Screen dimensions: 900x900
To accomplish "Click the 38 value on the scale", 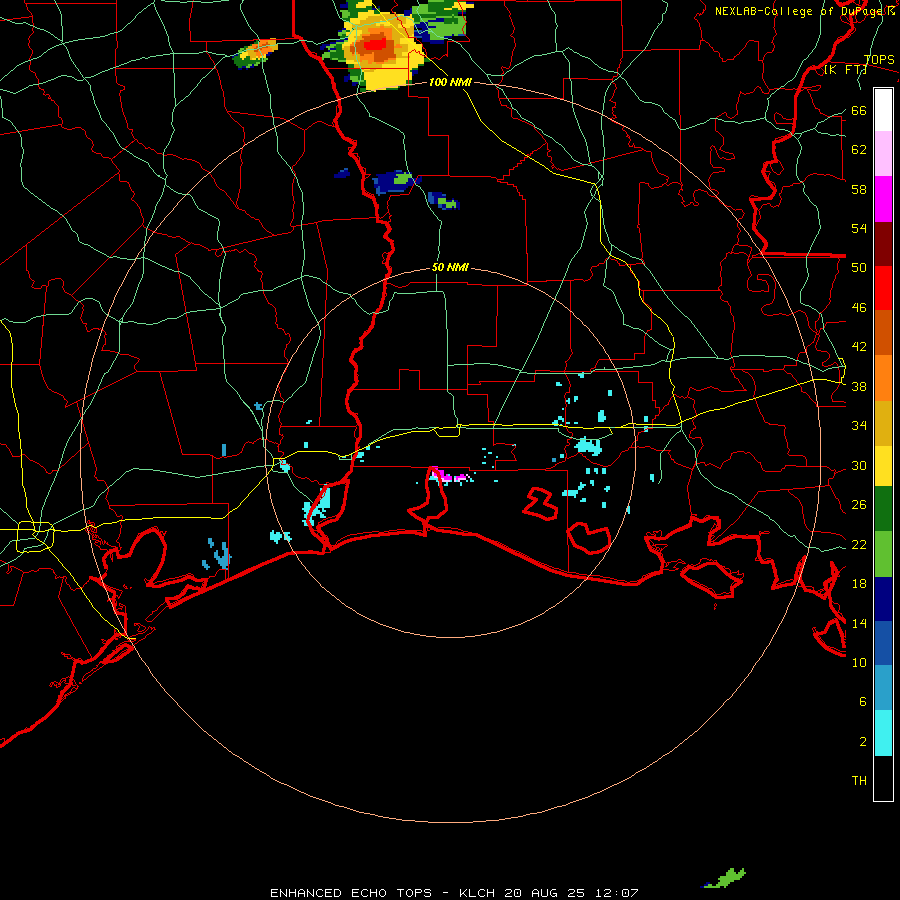I will [859, 387].
